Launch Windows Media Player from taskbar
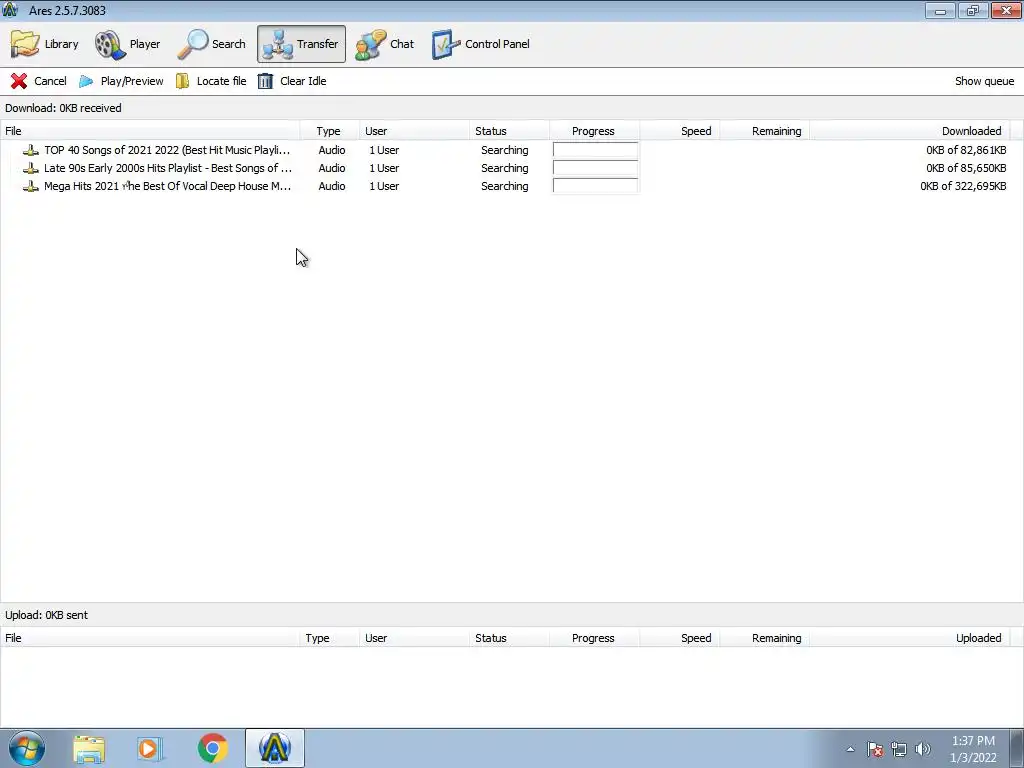Screen dimensions: 1024x768 [150, 749]
